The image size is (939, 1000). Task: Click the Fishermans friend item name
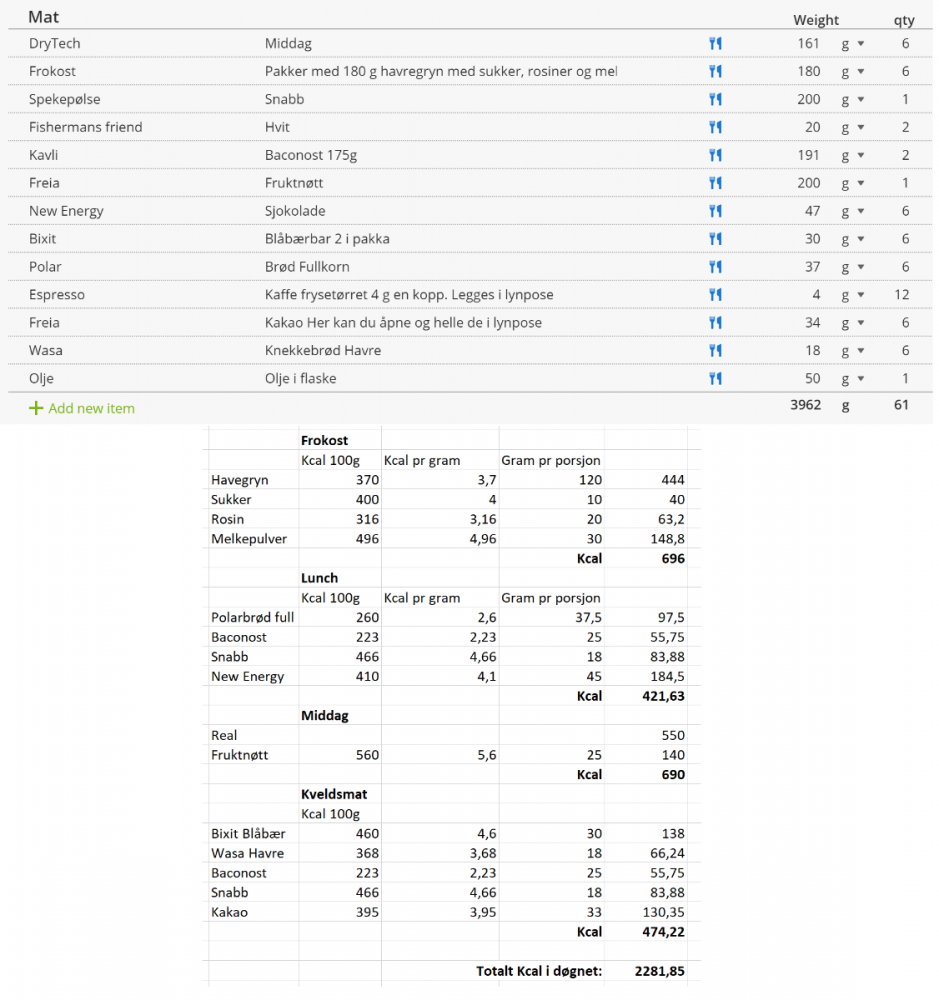pos(86,127)
